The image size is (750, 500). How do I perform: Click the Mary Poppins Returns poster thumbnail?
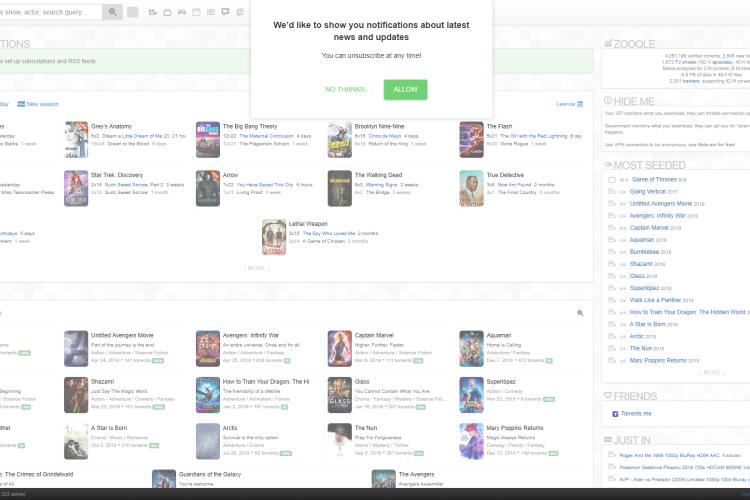[x=471, y=441]
